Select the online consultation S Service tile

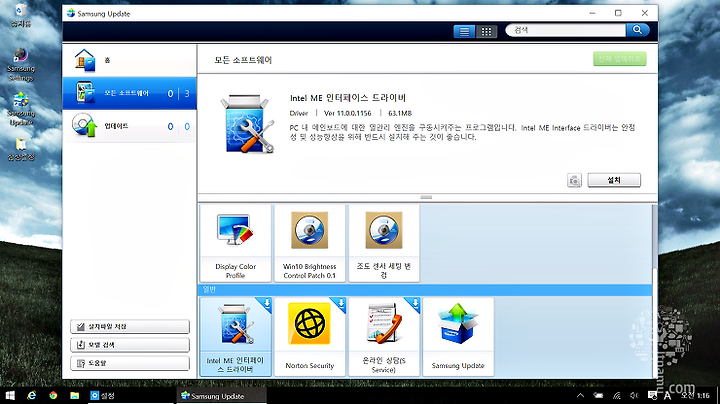[x=384, y=337]
